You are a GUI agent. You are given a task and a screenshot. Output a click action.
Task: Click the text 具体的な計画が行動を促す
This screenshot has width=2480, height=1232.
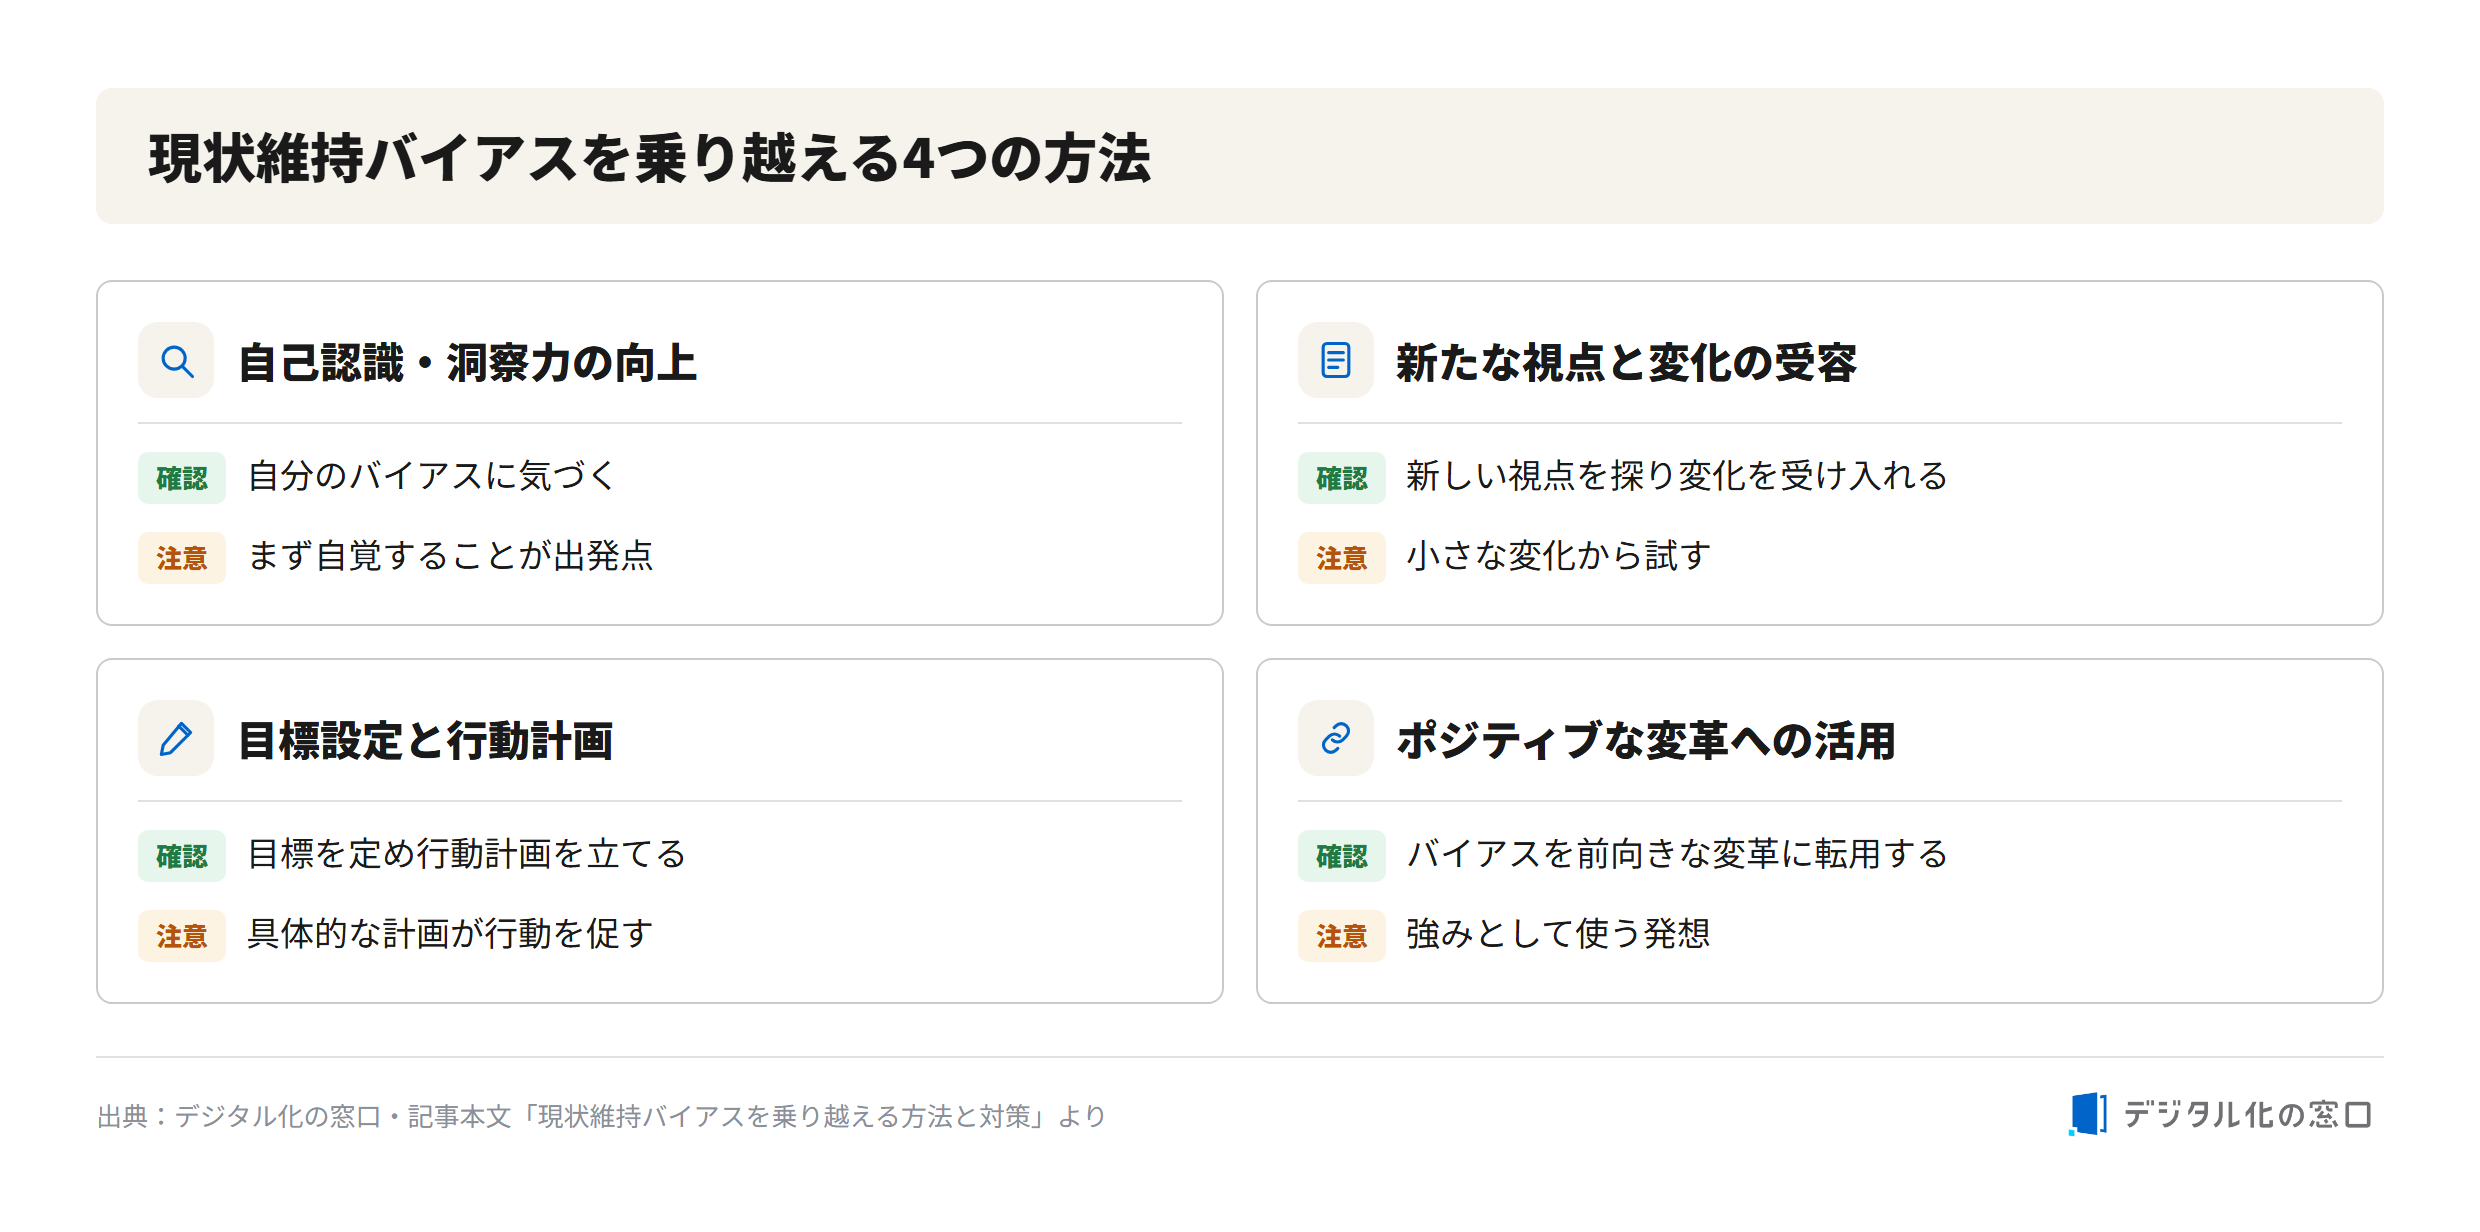click(450, 934)
